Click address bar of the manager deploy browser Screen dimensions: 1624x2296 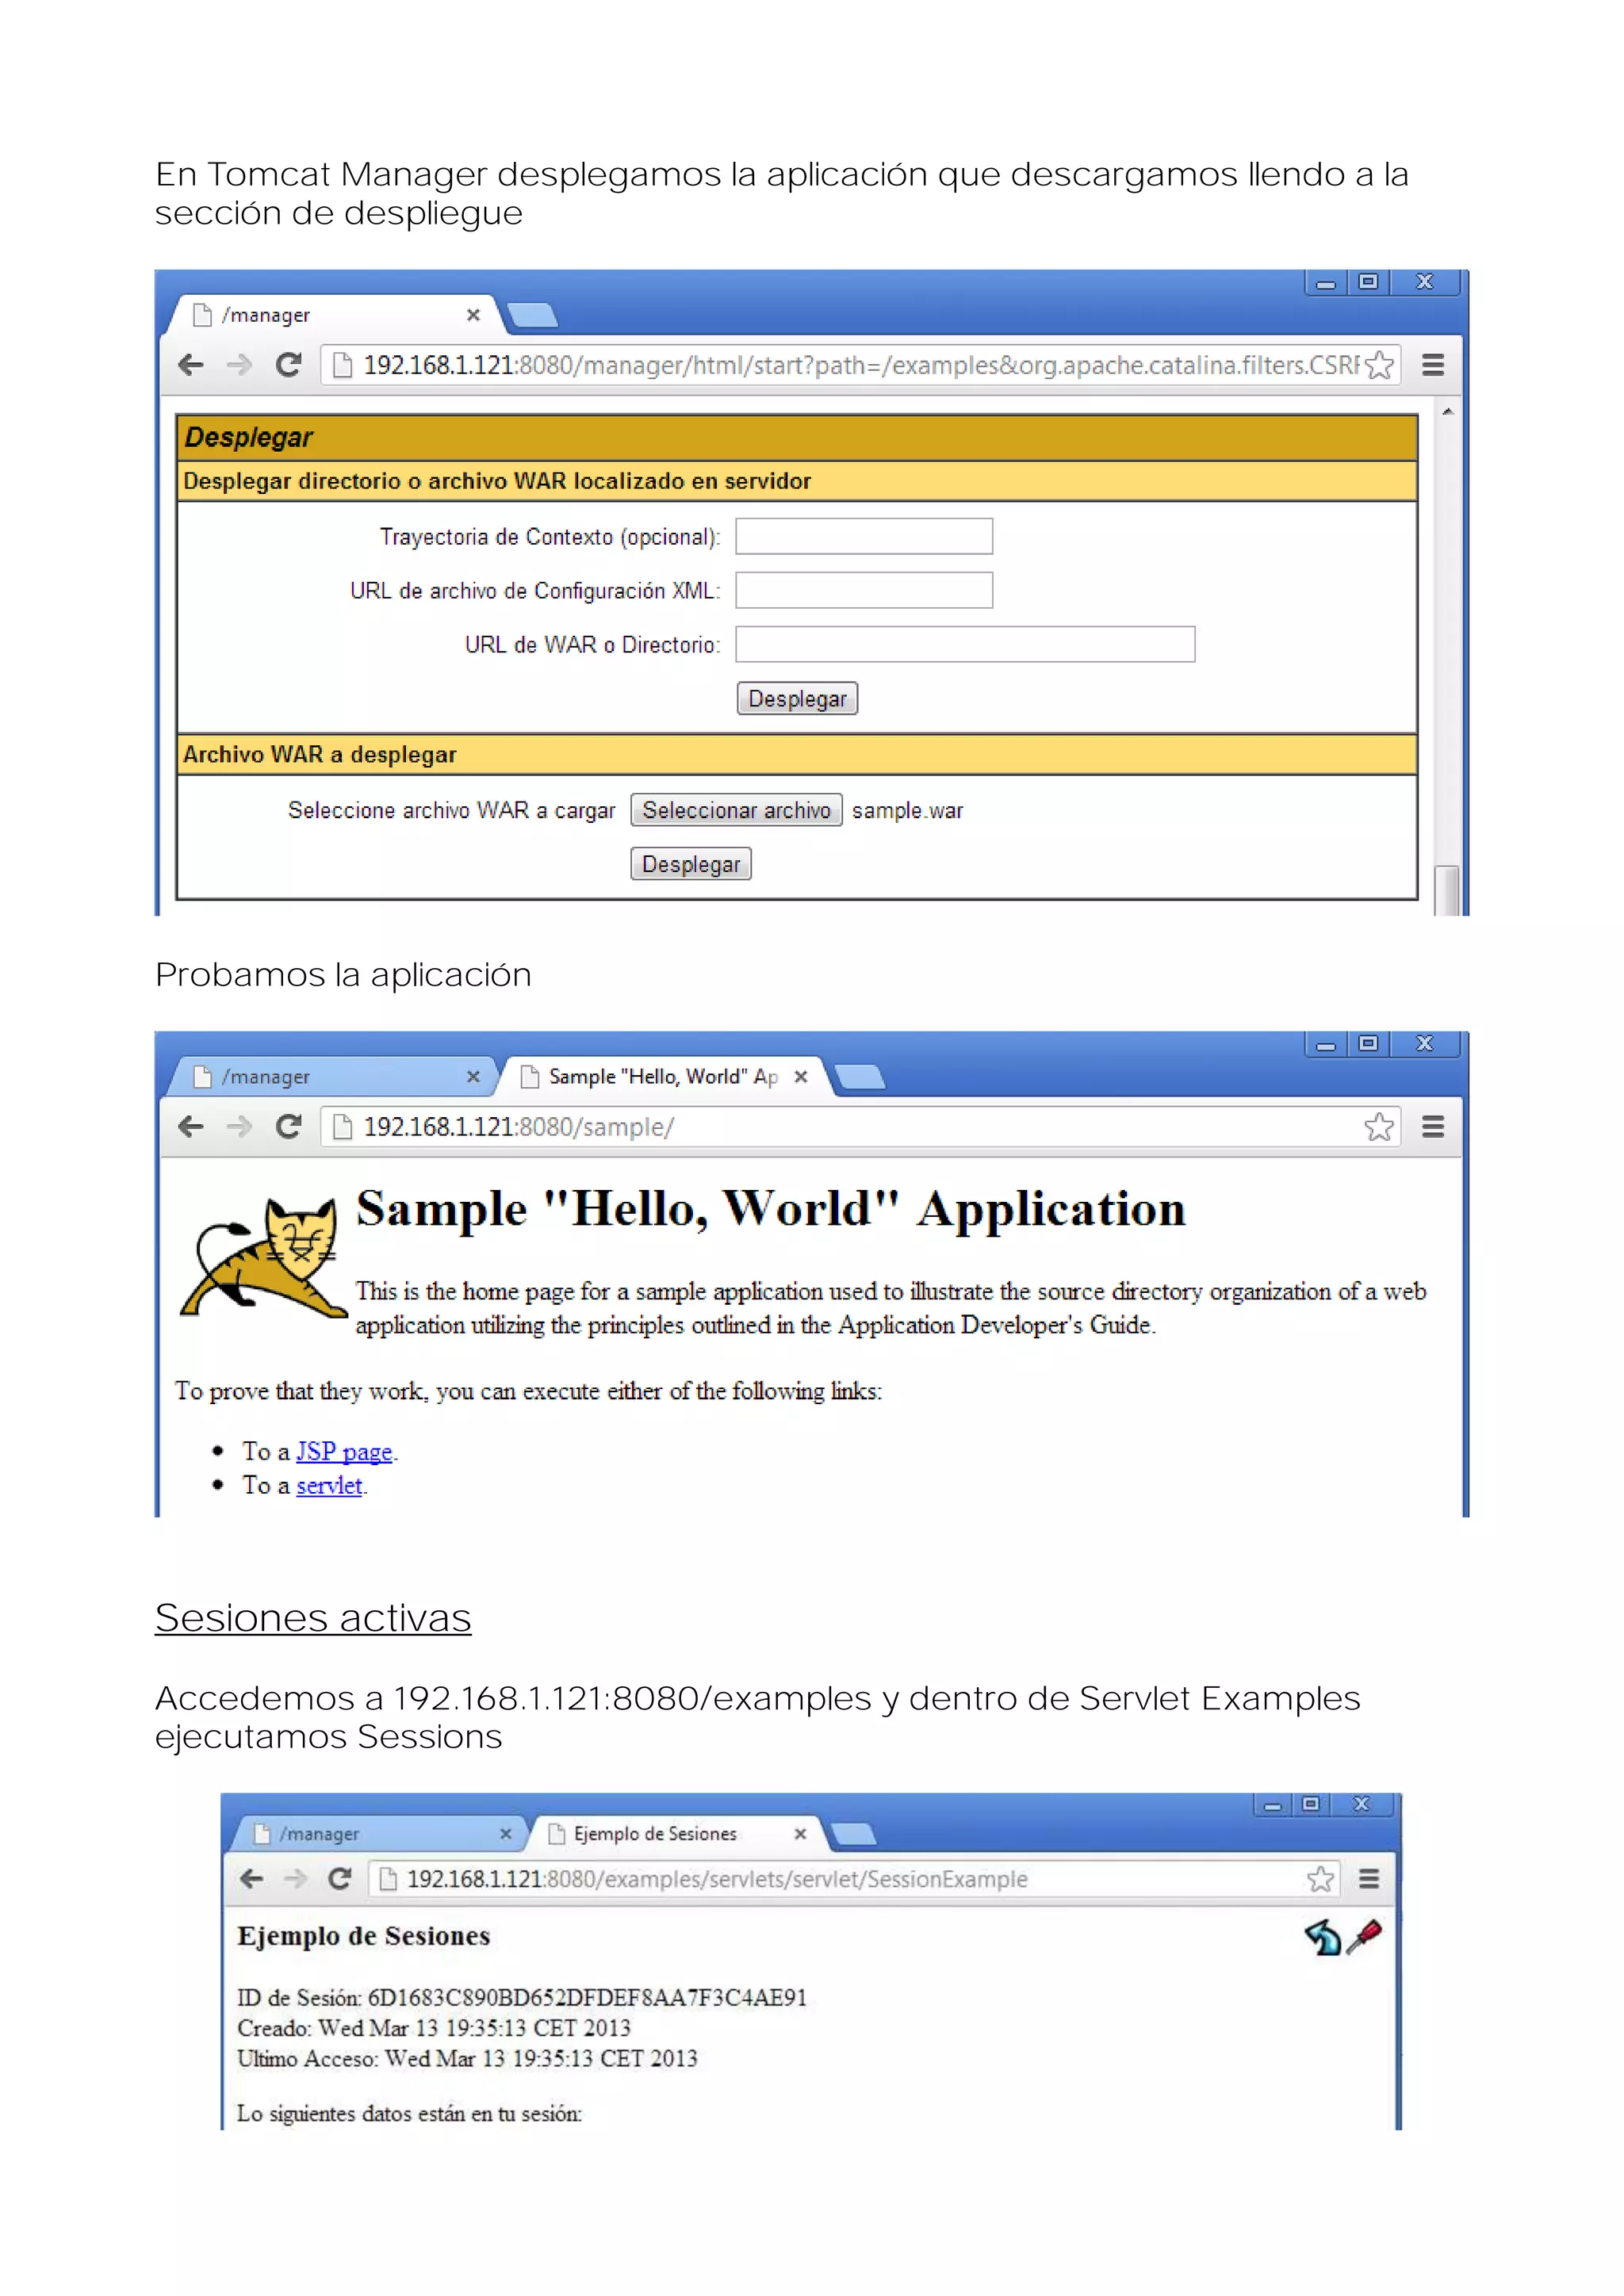tap(860, 365)
